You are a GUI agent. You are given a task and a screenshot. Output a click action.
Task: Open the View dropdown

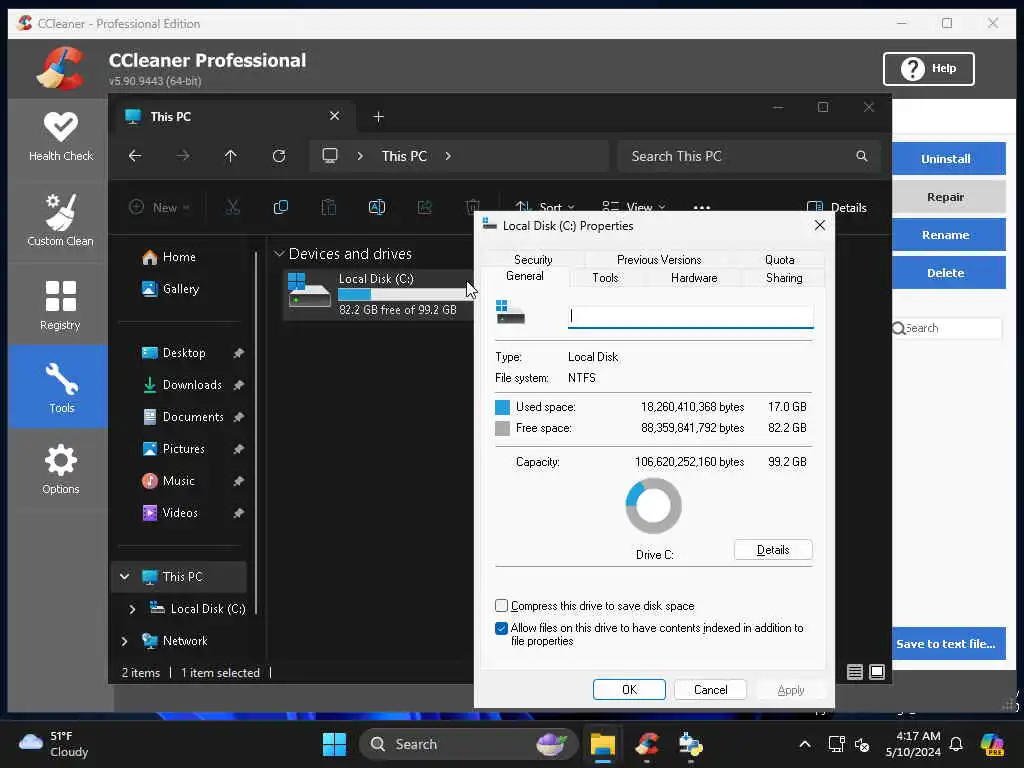click(x=633, y=208)
